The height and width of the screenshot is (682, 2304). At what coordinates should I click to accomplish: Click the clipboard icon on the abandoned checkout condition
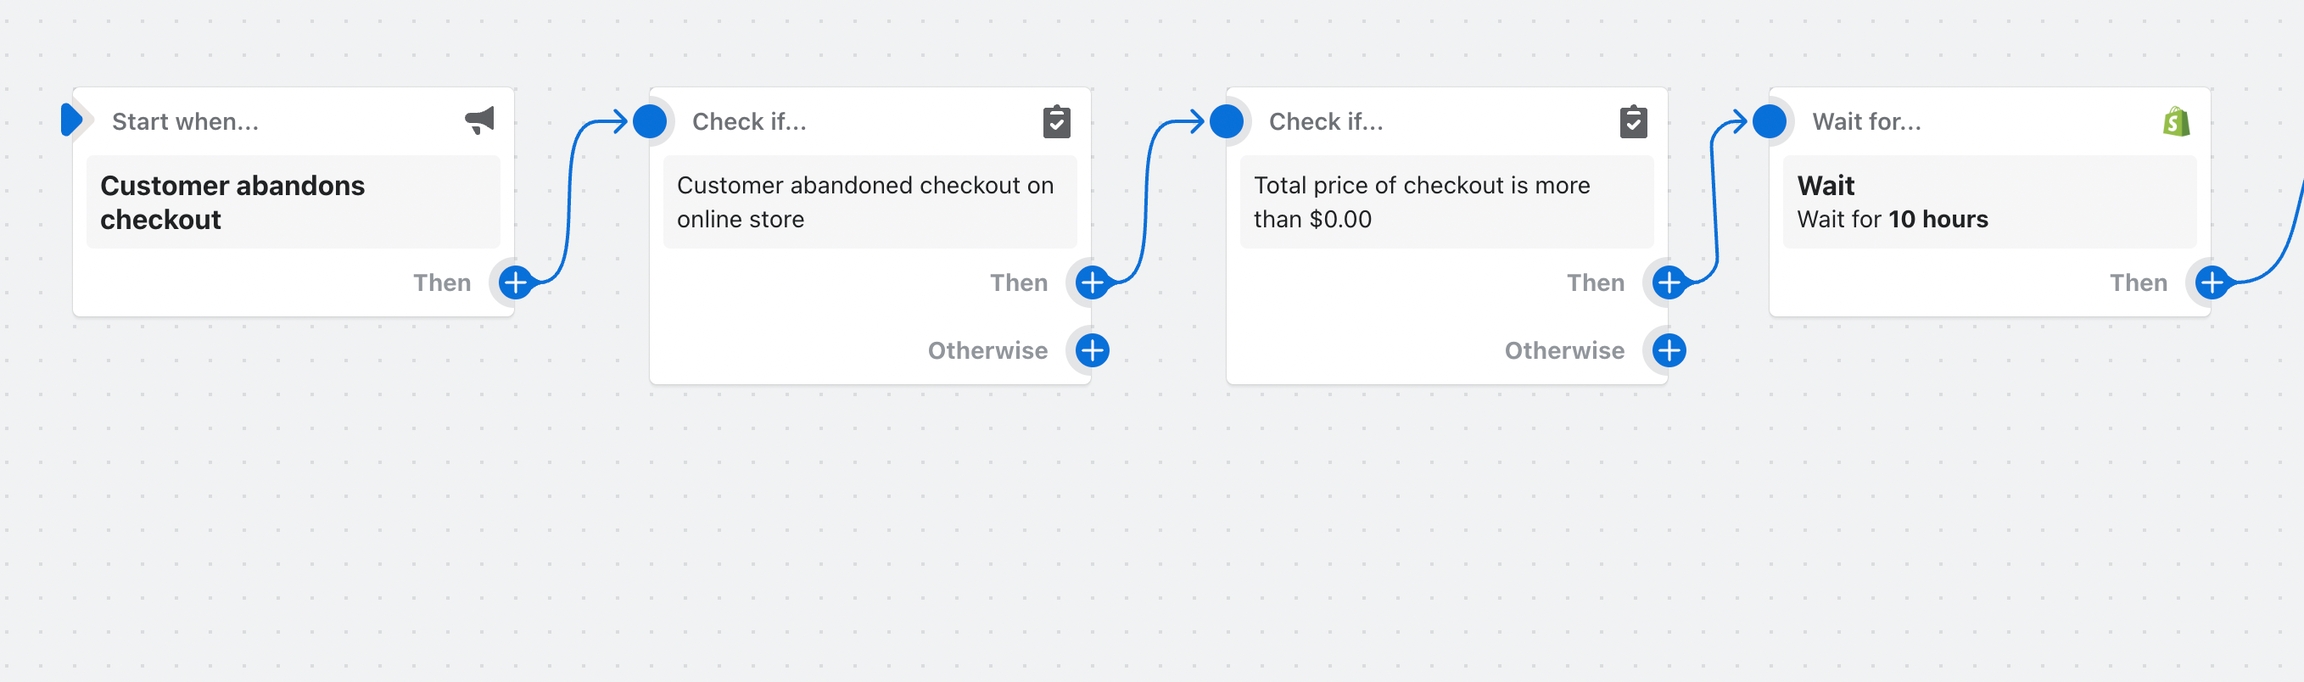1056,121
